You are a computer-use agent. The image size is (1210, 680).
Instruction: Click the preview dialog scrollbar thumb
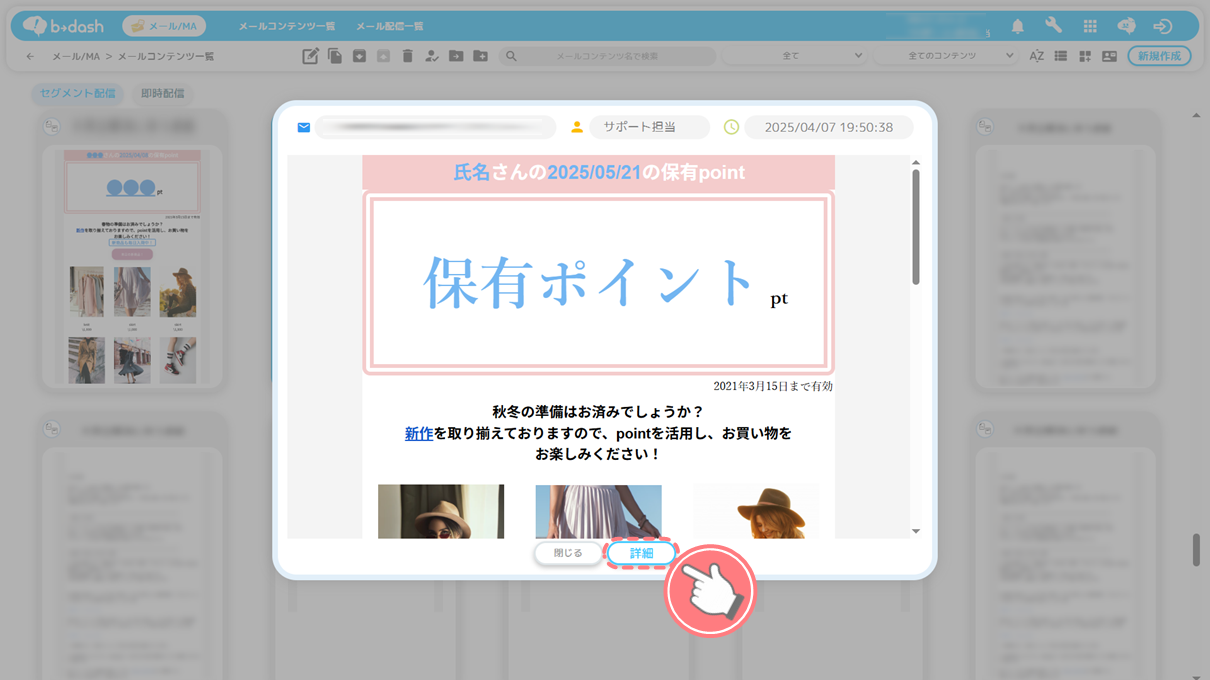(x=915, y=227)
